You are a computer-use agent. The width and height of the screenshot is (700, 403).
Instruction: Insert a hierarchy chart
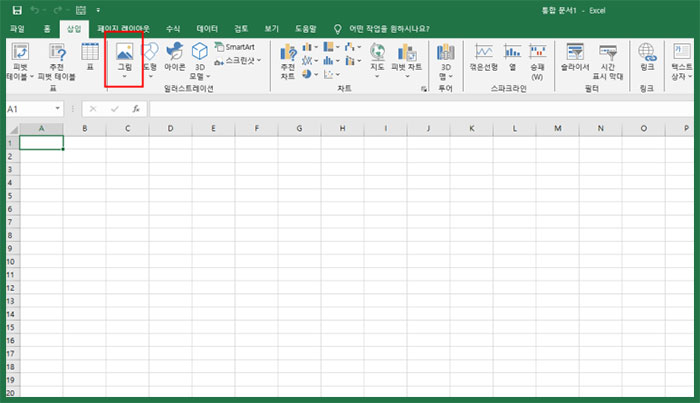point(331,47)
